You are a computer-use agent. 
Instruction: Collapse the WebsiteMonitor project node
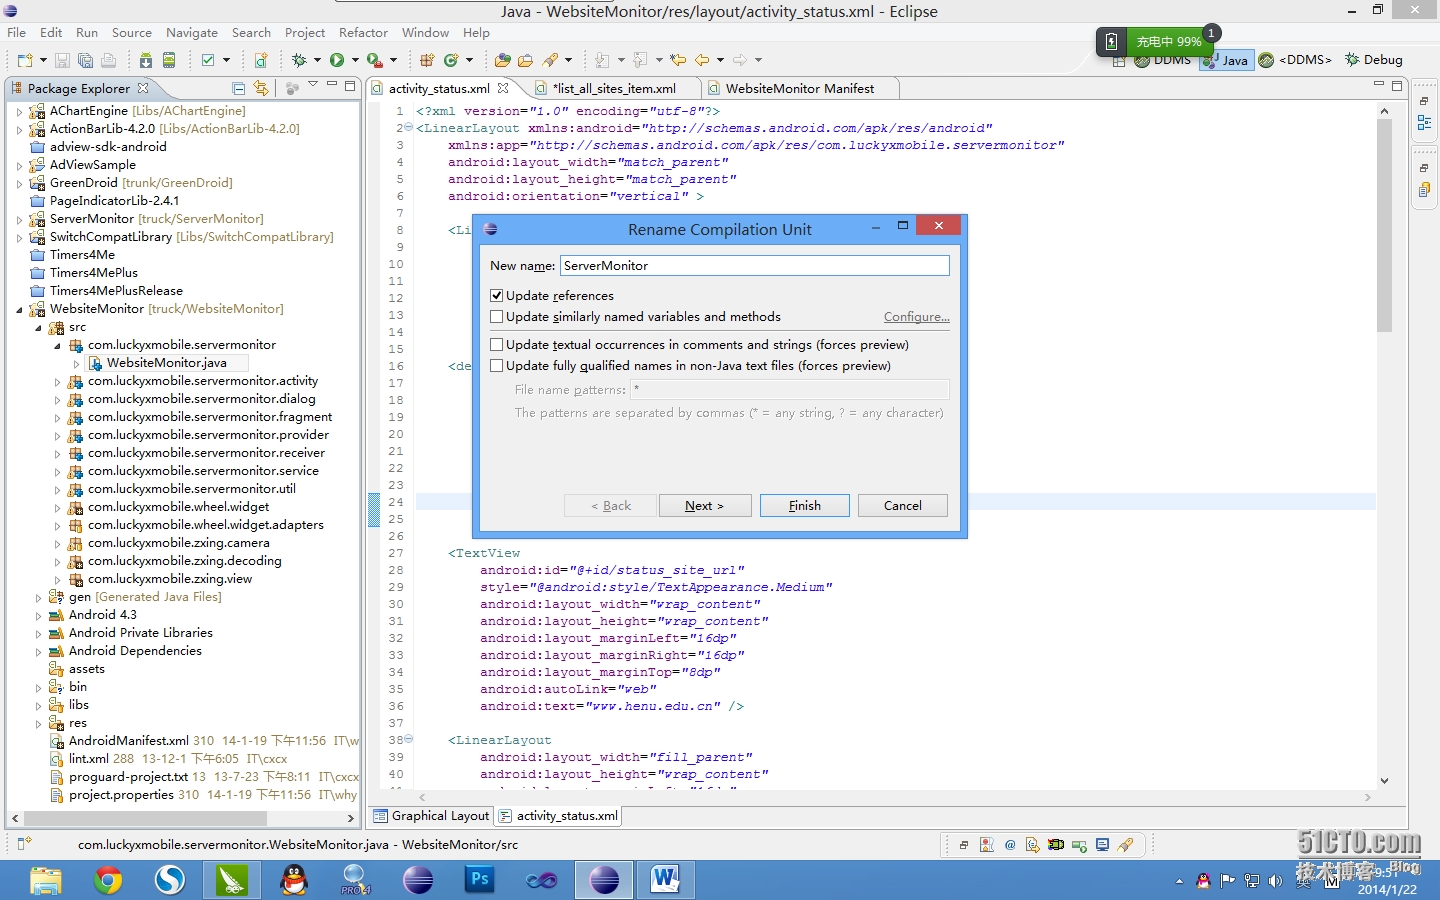tap(19, 309)
